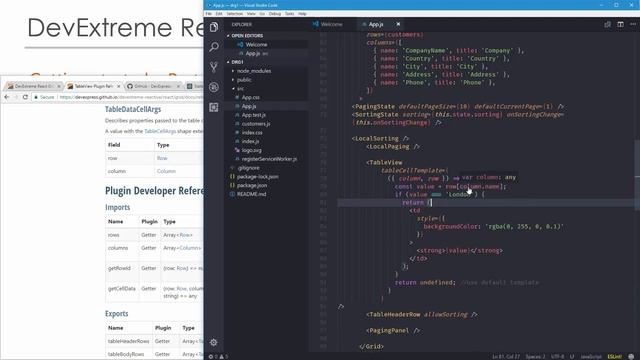Click the Spaces: 2 indentation status item

pyautogui.click(x=535, y=357)
